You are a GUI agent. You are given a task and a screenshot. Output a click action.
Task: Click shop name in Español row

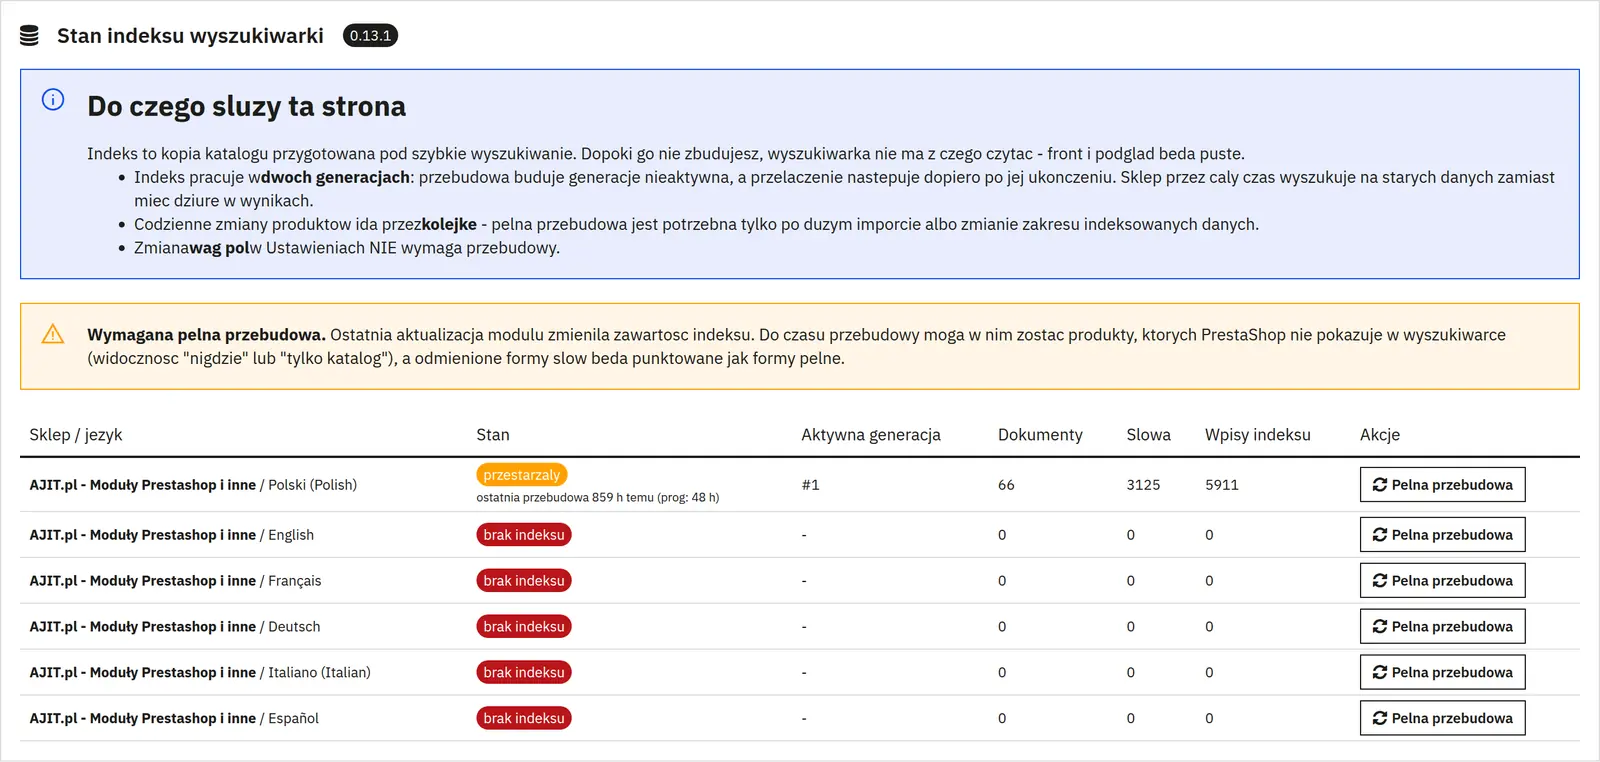(142, 719)
